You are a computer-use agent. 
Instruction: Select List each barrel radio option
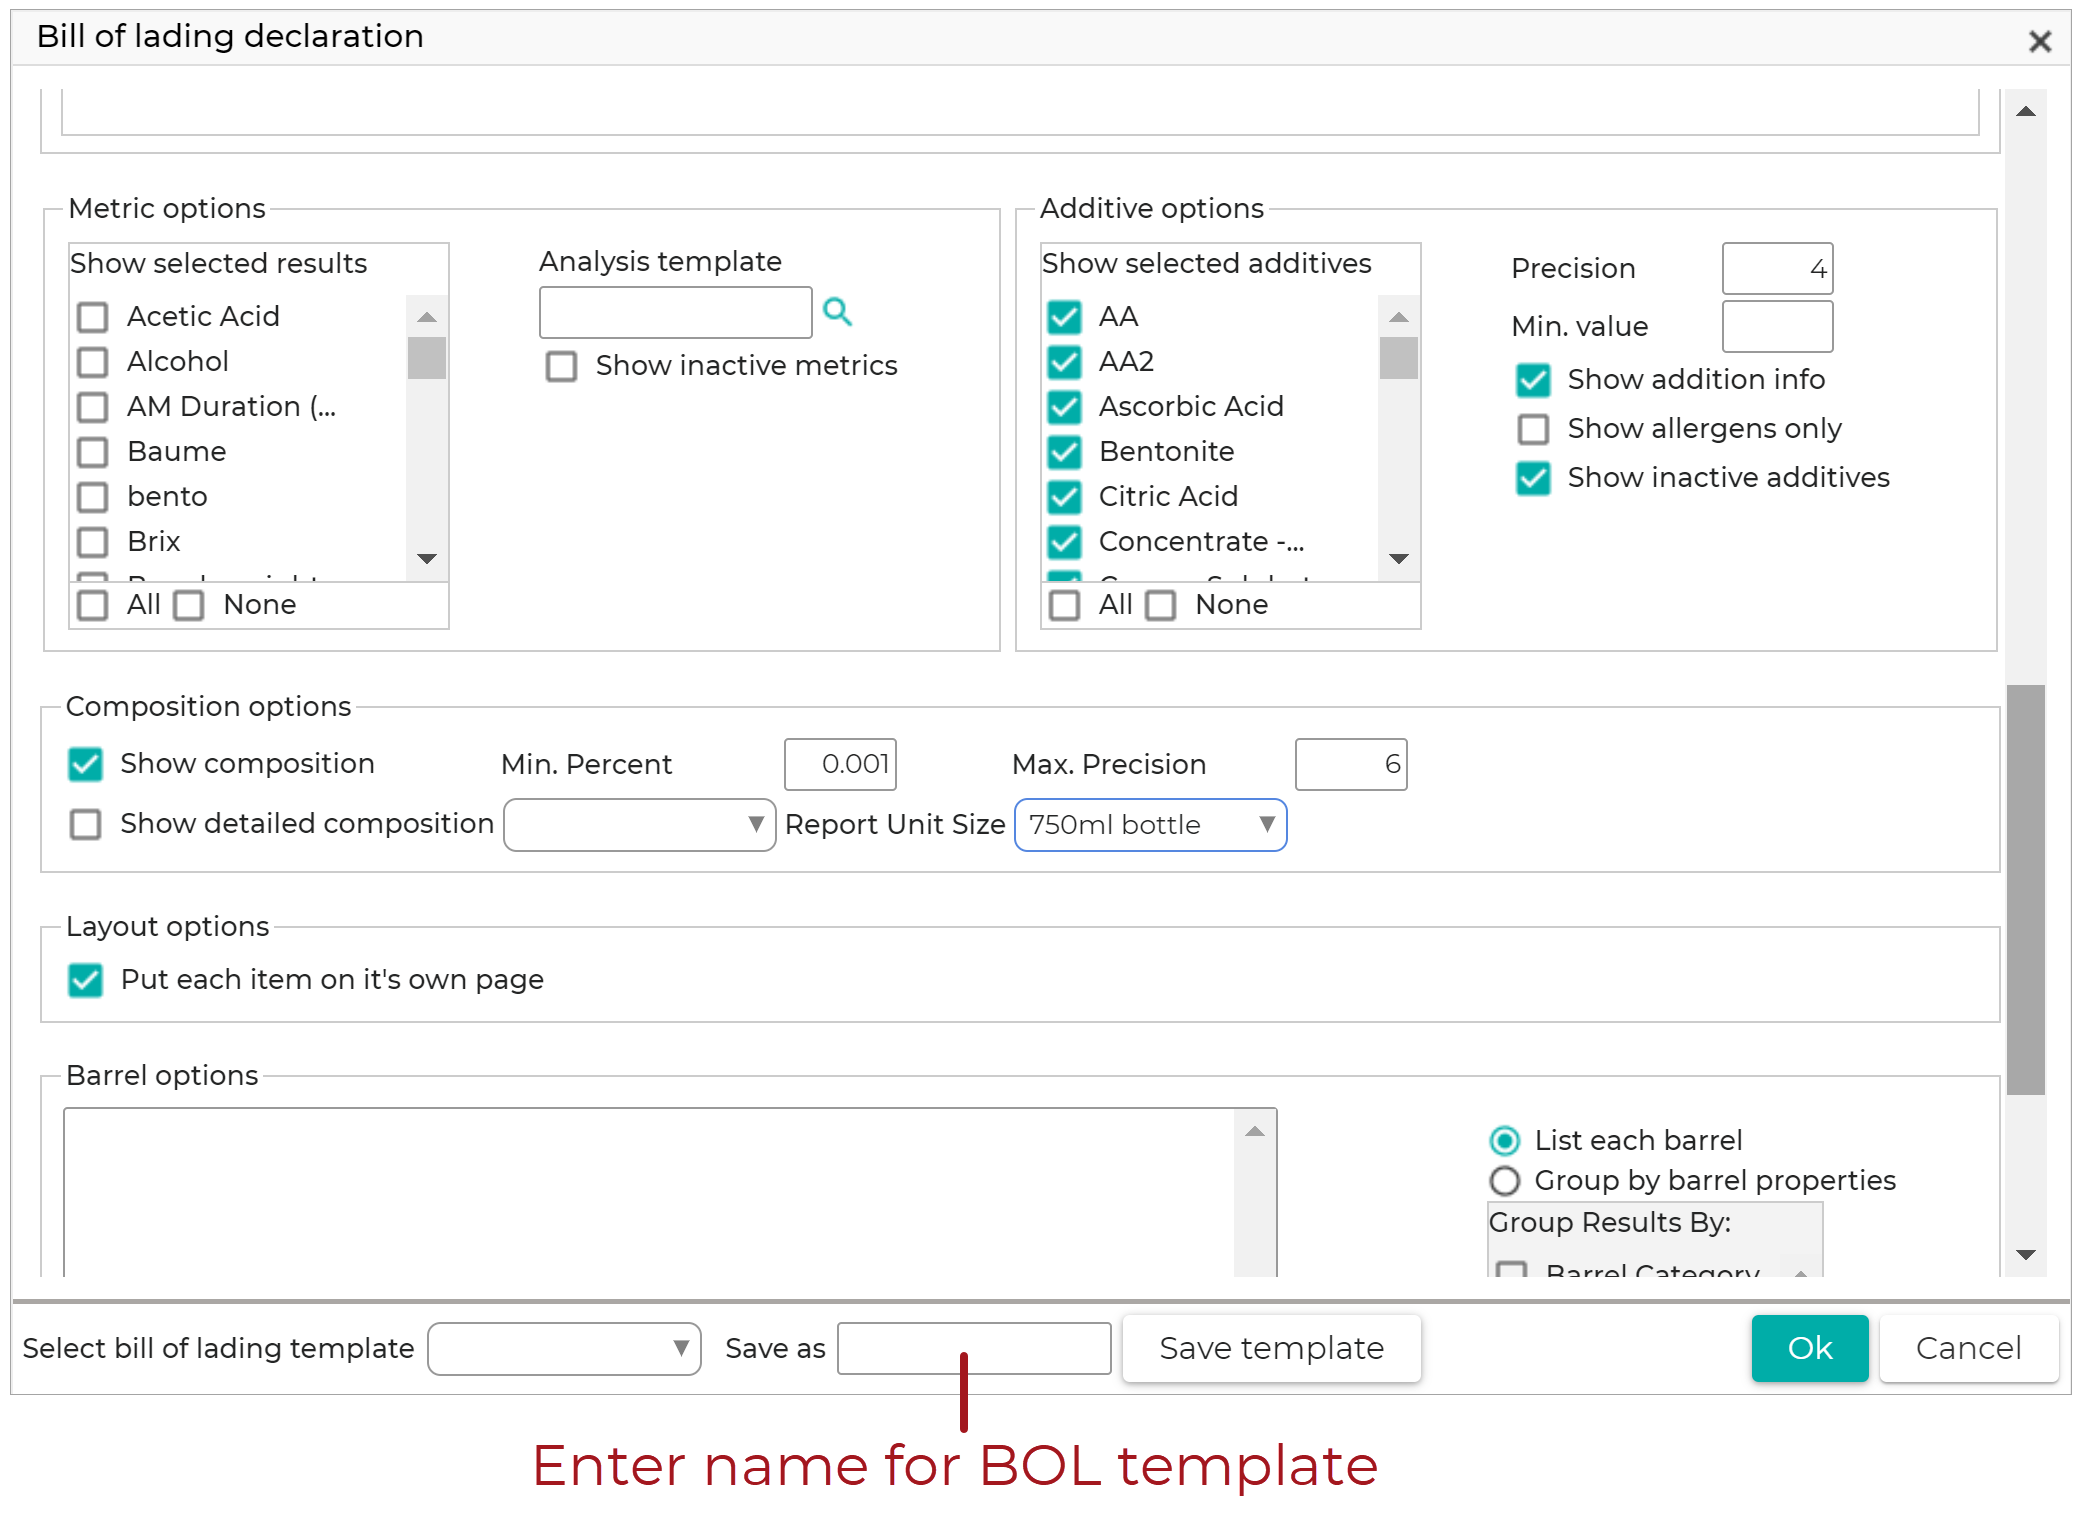(1504, 1141)
